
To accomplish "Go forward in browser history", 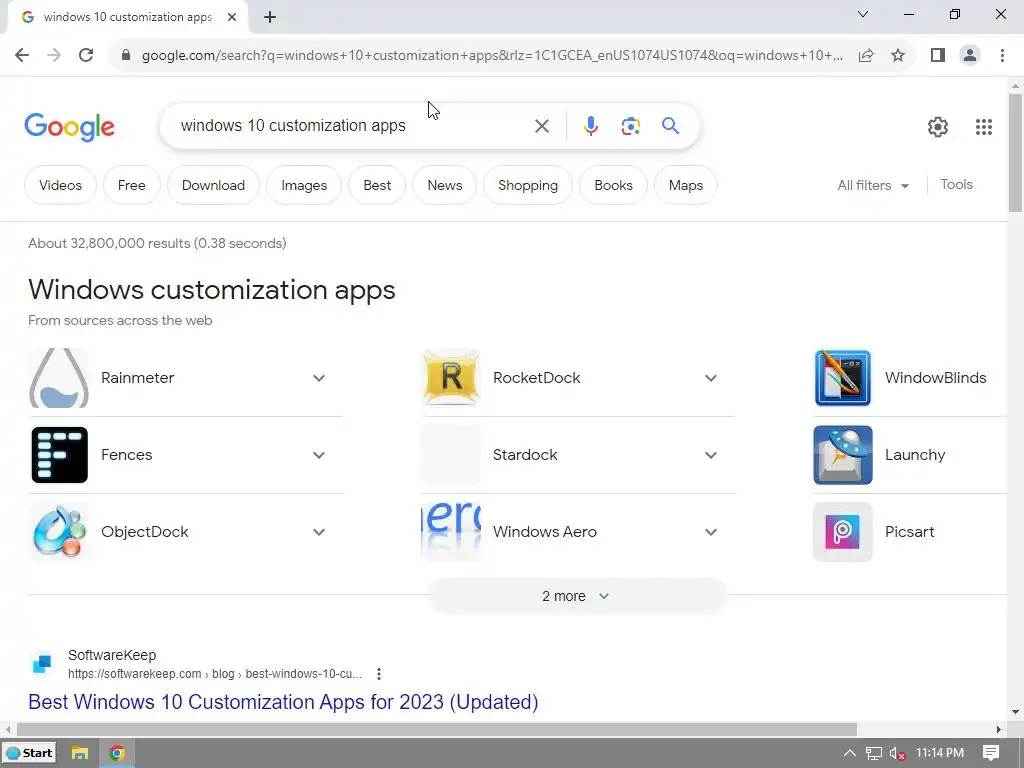I will pos(54,55).
